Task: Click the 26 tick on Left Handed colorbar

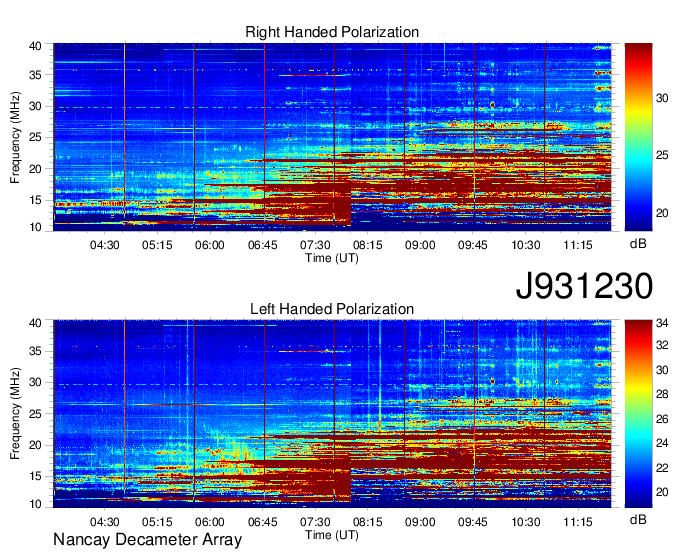Action: point(662,419)
